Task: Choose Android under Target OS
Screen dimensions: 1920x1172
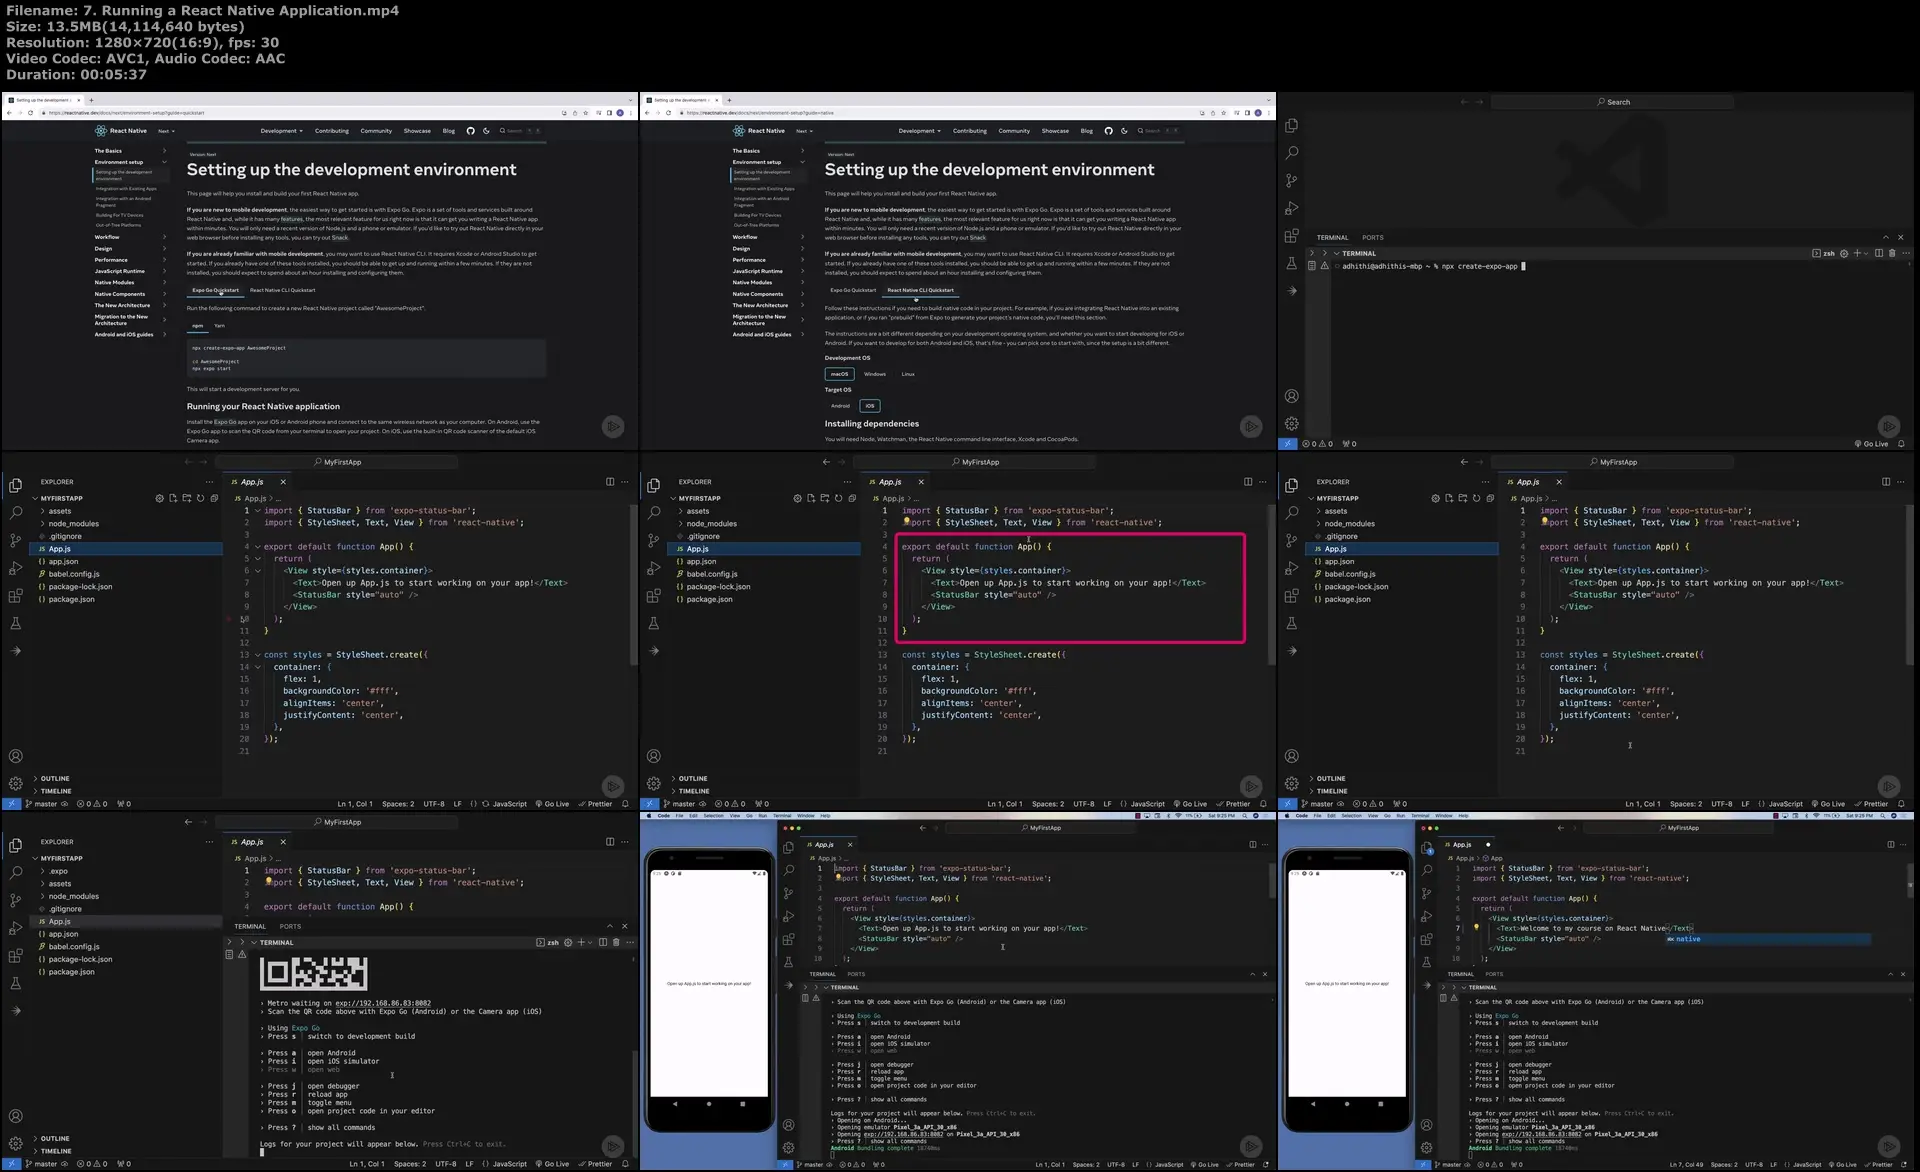Action: (x=840, y=406)
